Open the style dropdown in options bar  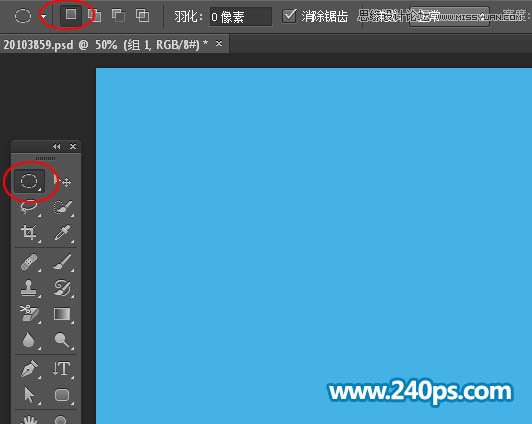(x=449, y=17)
